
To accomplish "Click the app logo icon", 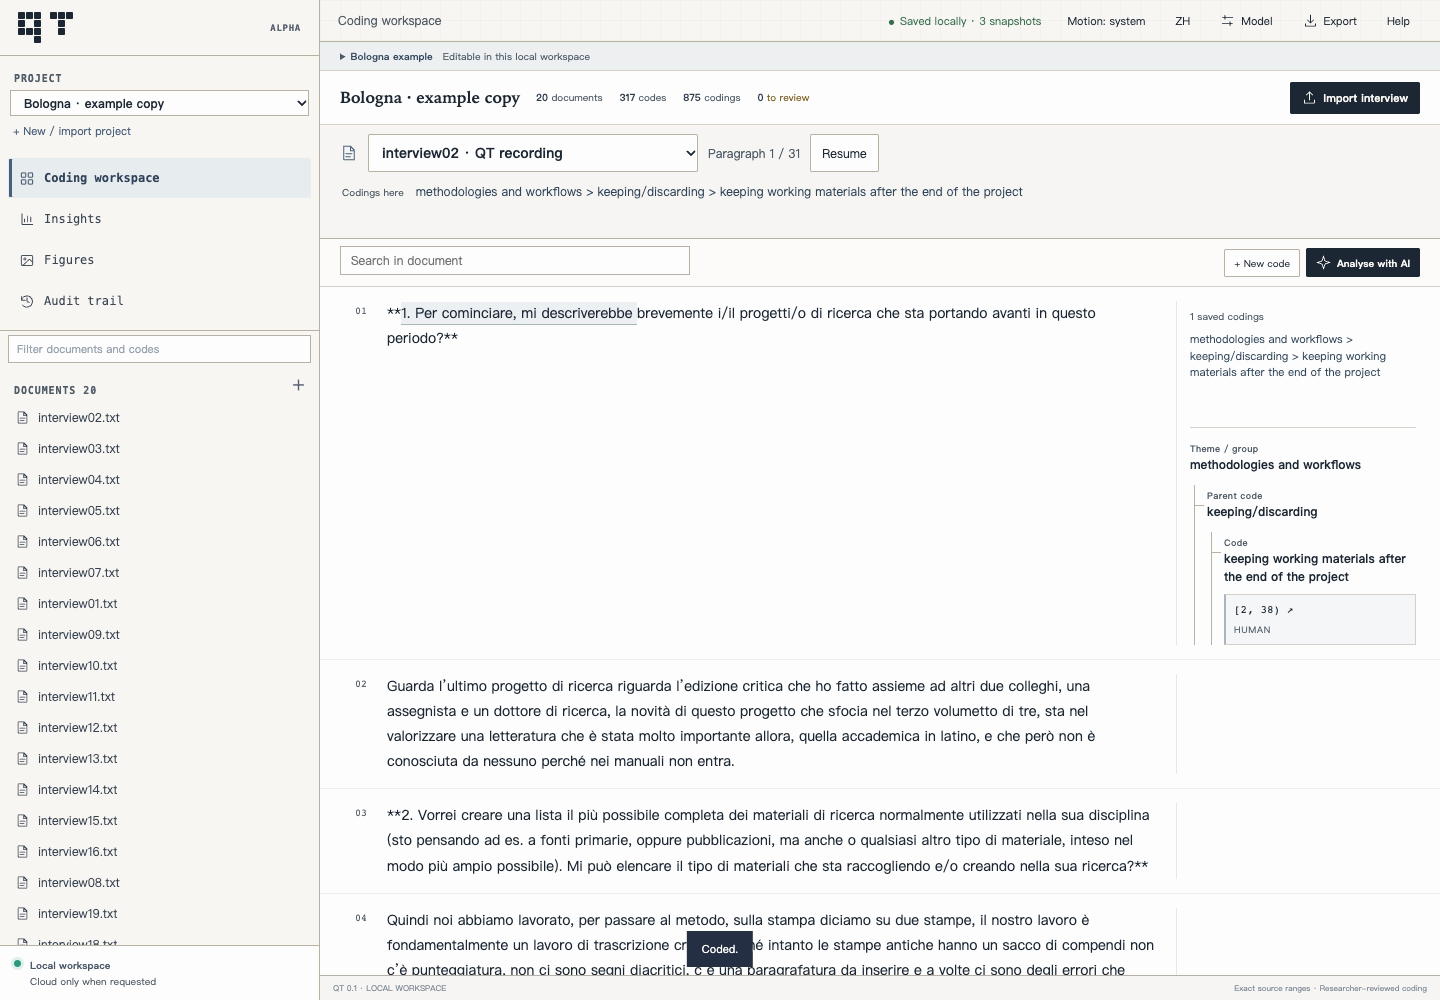I will [x=46, y=26].
